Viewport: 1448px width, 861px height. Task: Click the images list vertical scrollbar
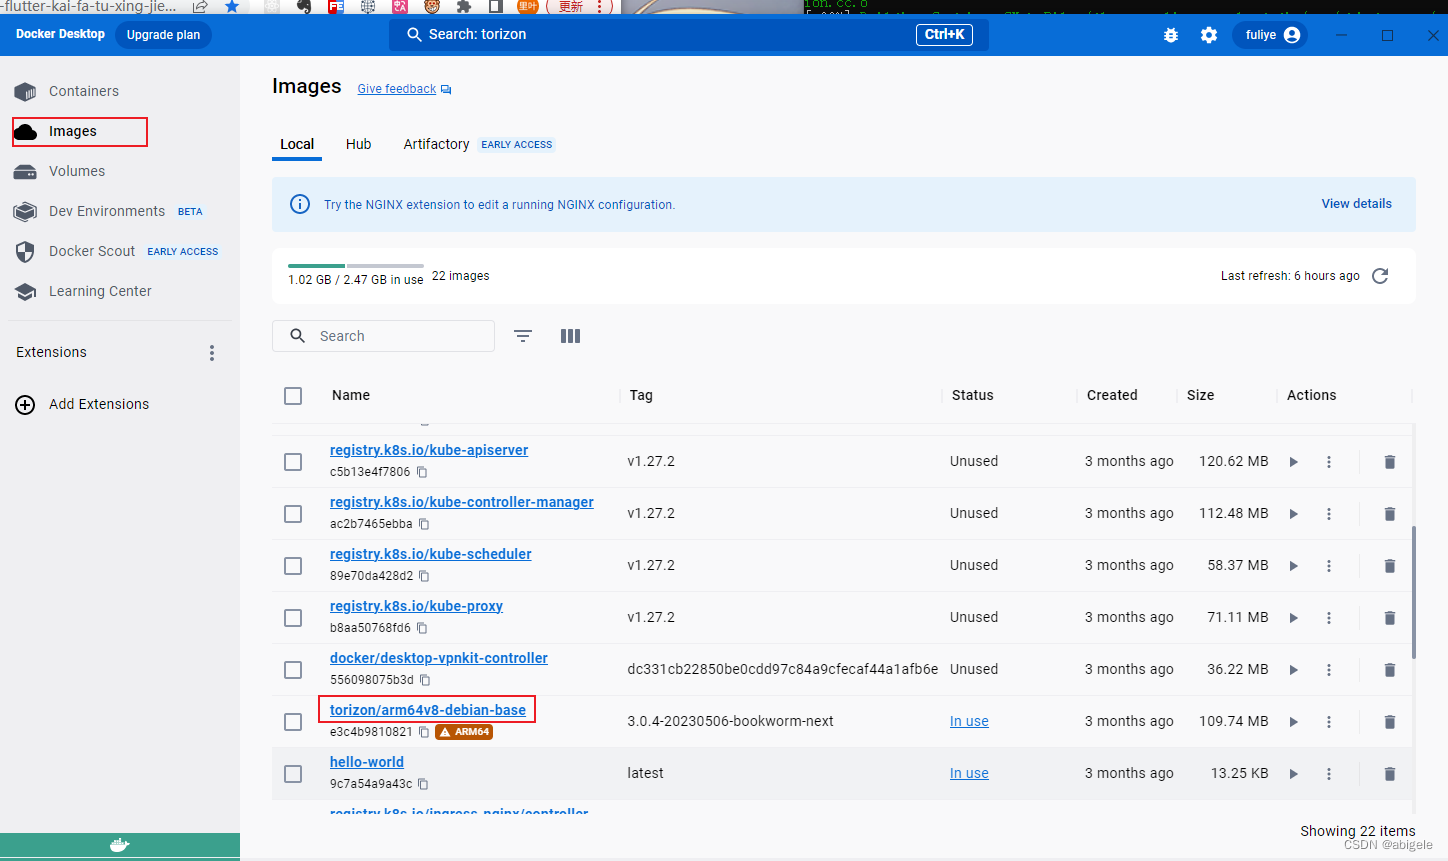click(1413, 592)
